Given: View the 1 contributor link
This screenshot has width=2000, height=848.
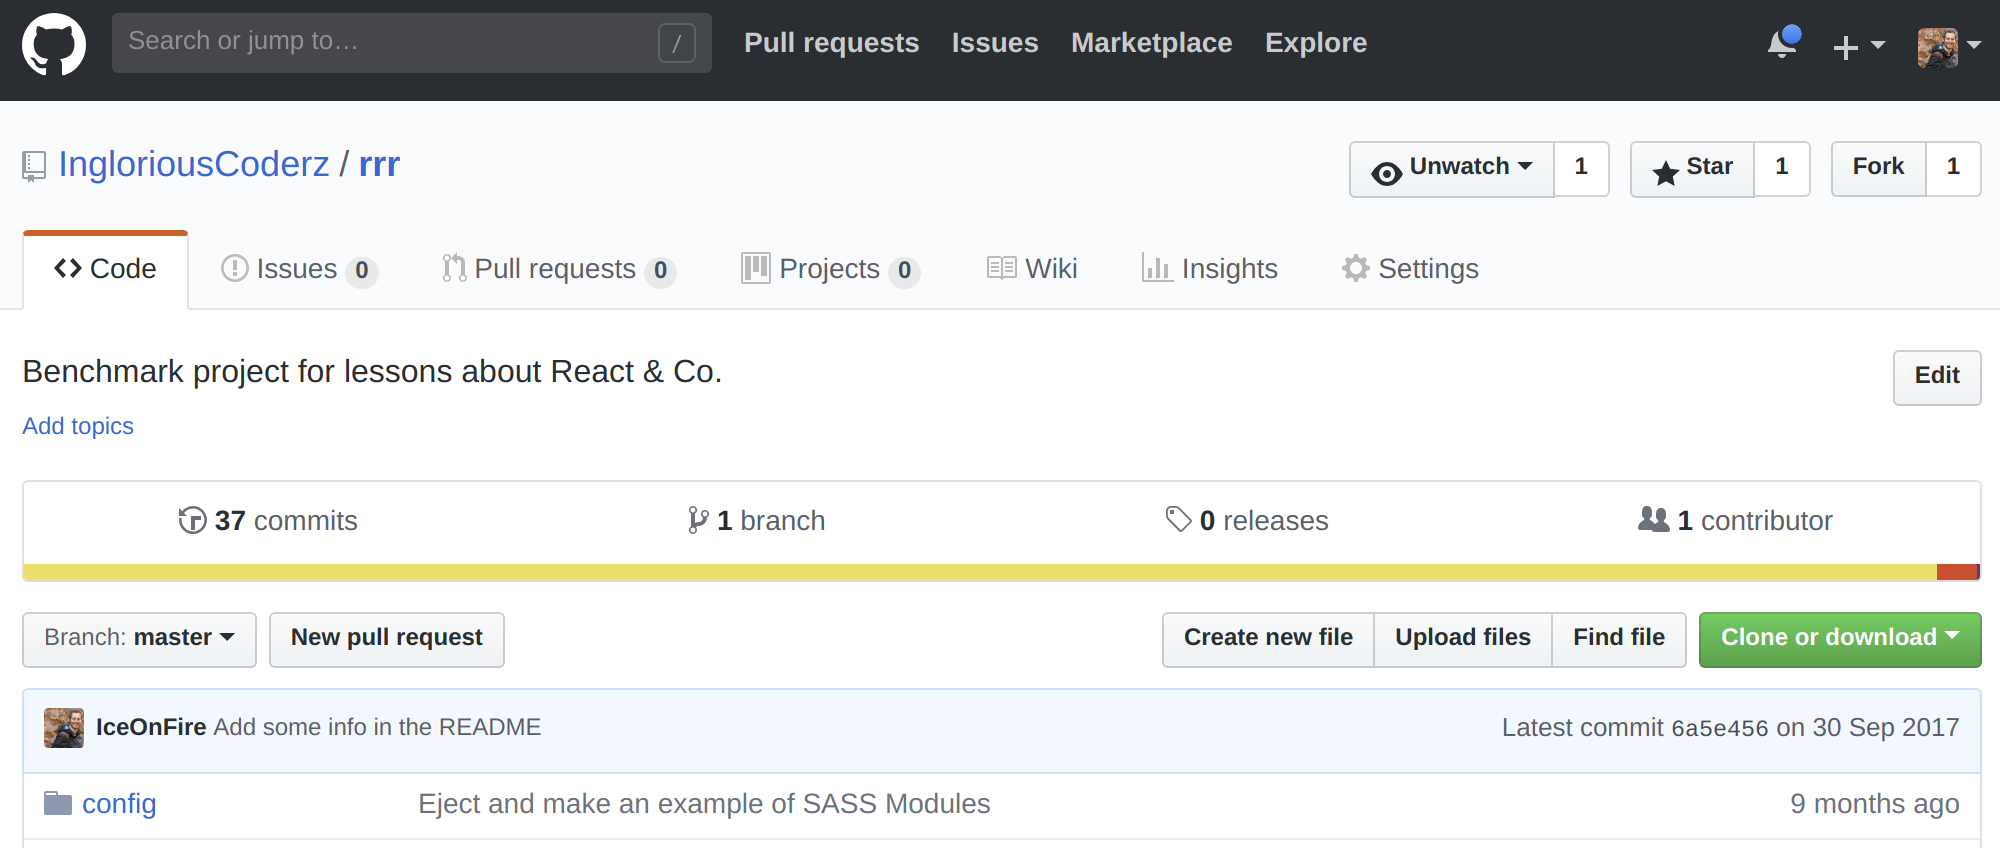Looking at the screenshot, I should click(1735, 521).
